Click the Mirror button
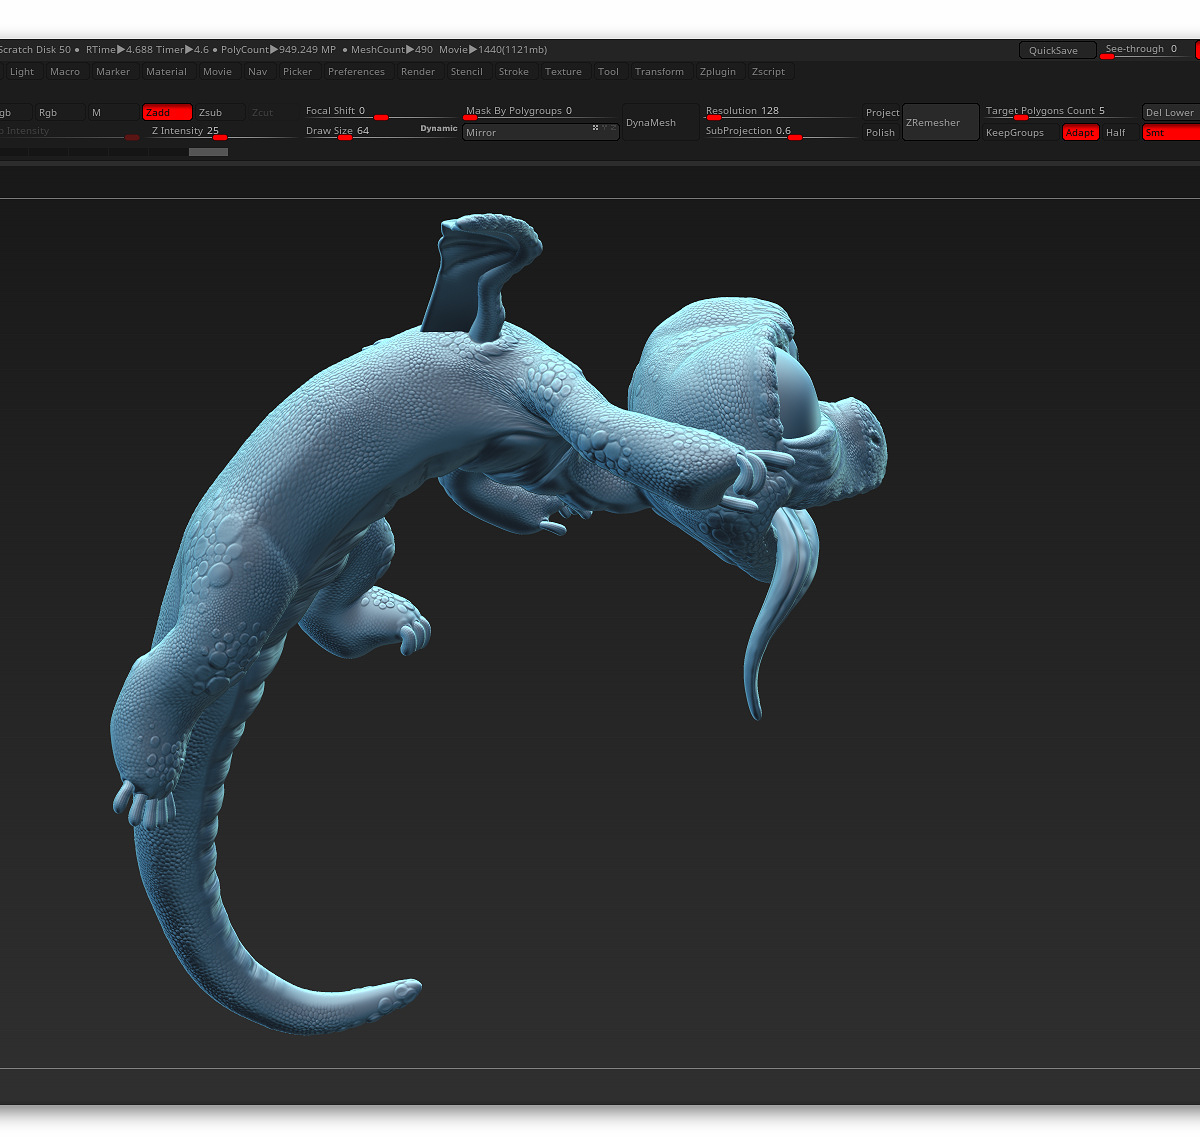 click(540, 133)
